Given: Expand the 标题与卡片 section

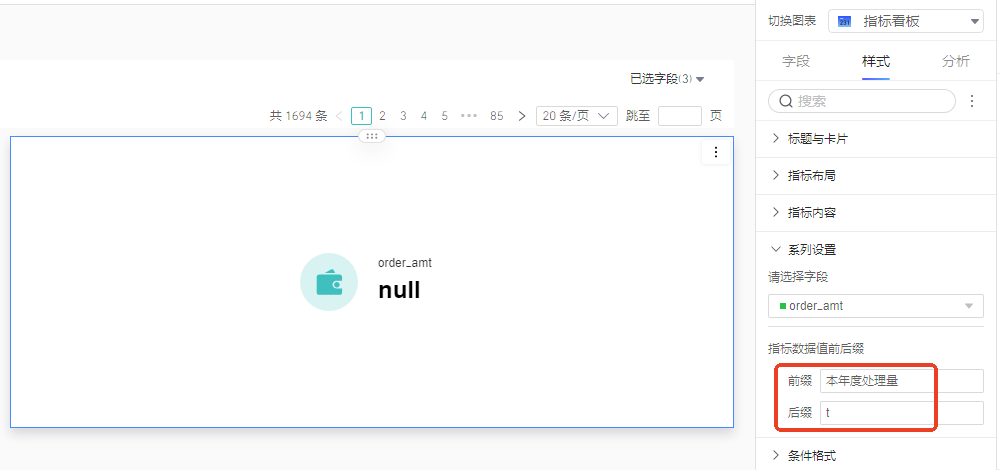Looking at the screenshot, I should point(818,139).
